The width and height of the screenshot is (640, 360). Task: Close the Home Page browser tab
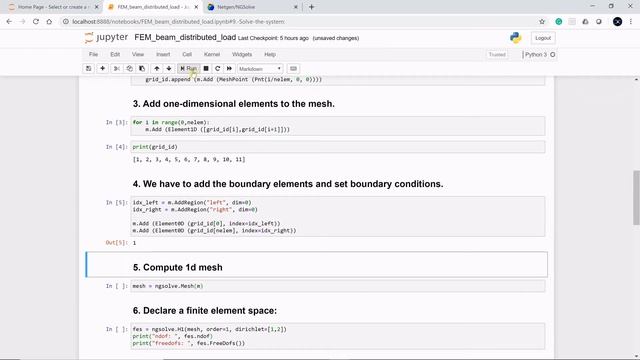tap(97, 7)
